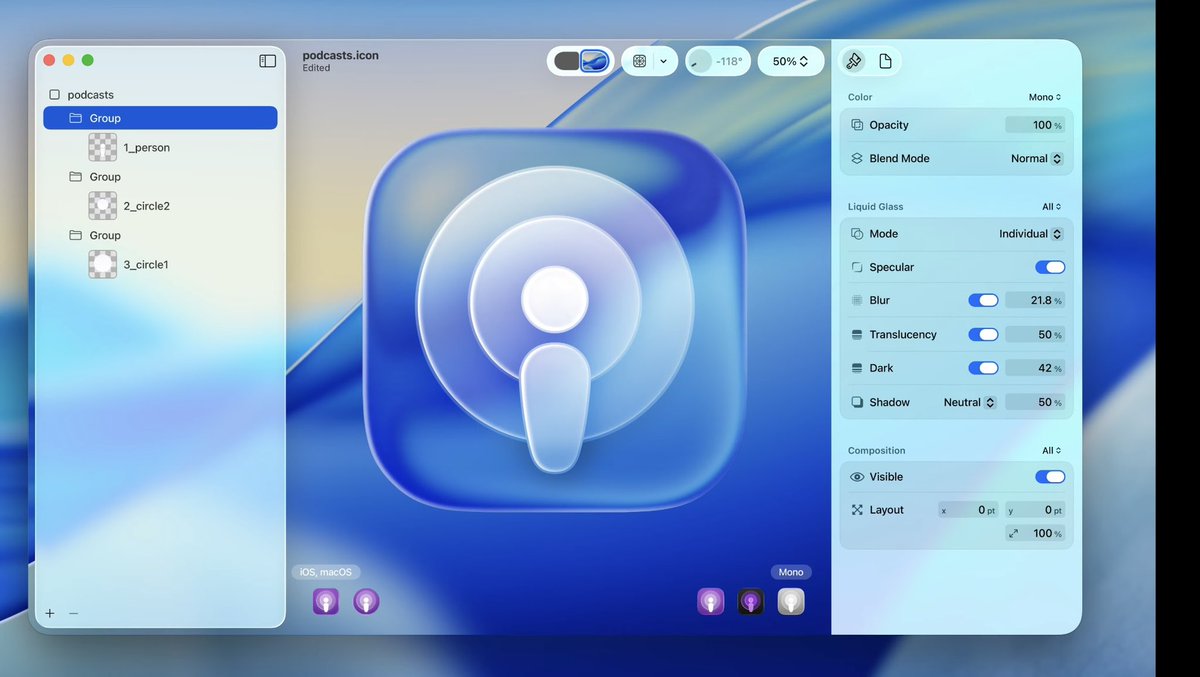Screen dimensions: 1200x677
Task: Open the 50% zoom level stepper
Action: click(790, 61)
